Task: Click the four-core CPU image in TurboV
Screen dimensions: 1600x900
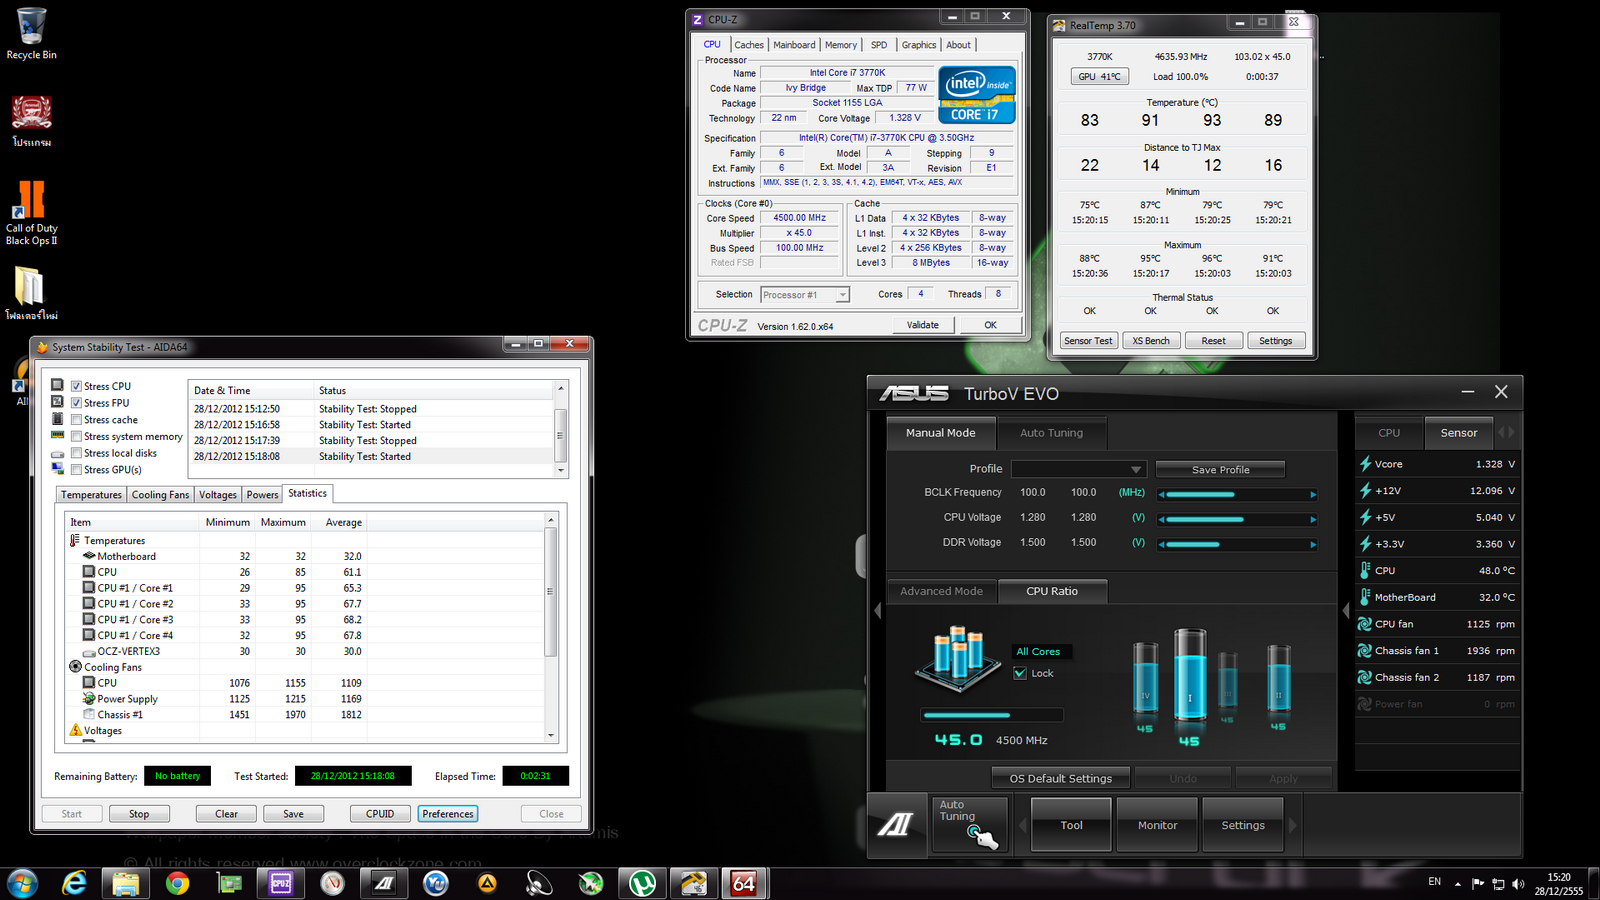Action: (957, 657)
